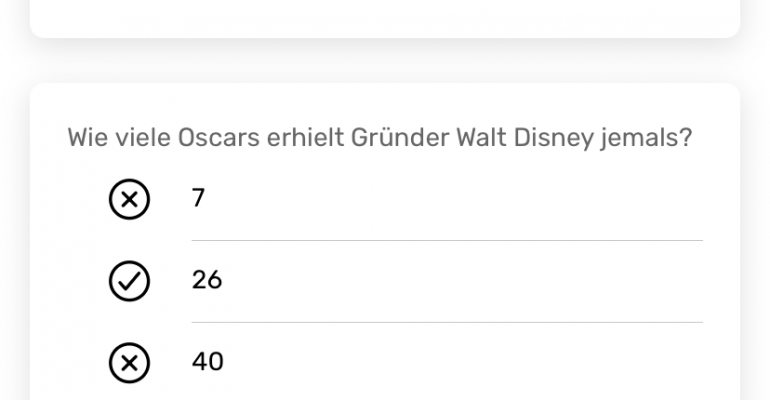This screenshot has width=770, height=400.
Task: Click the empty row area right of 40
Action: click(x=464, y=362)
